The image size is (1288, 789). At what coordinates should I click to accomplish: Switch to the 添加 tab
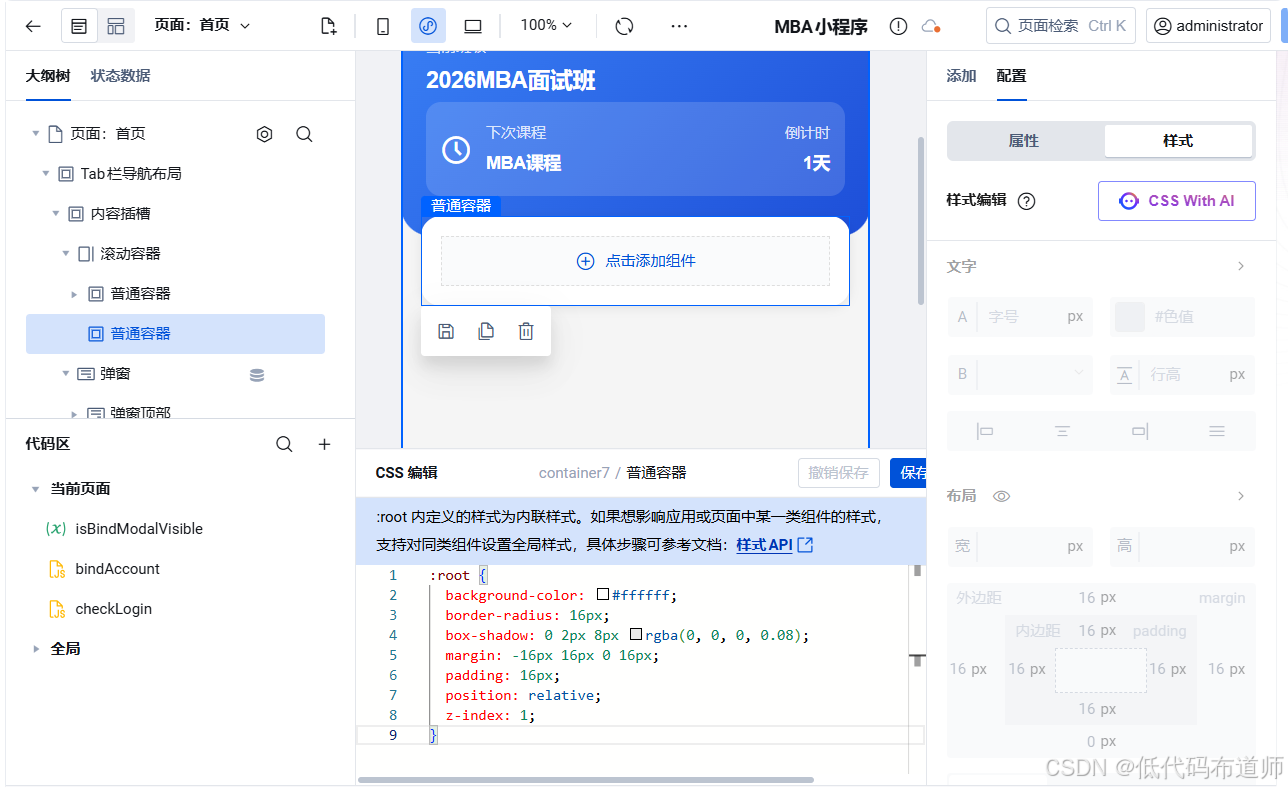pyautogui.click(x=961, y=76)
